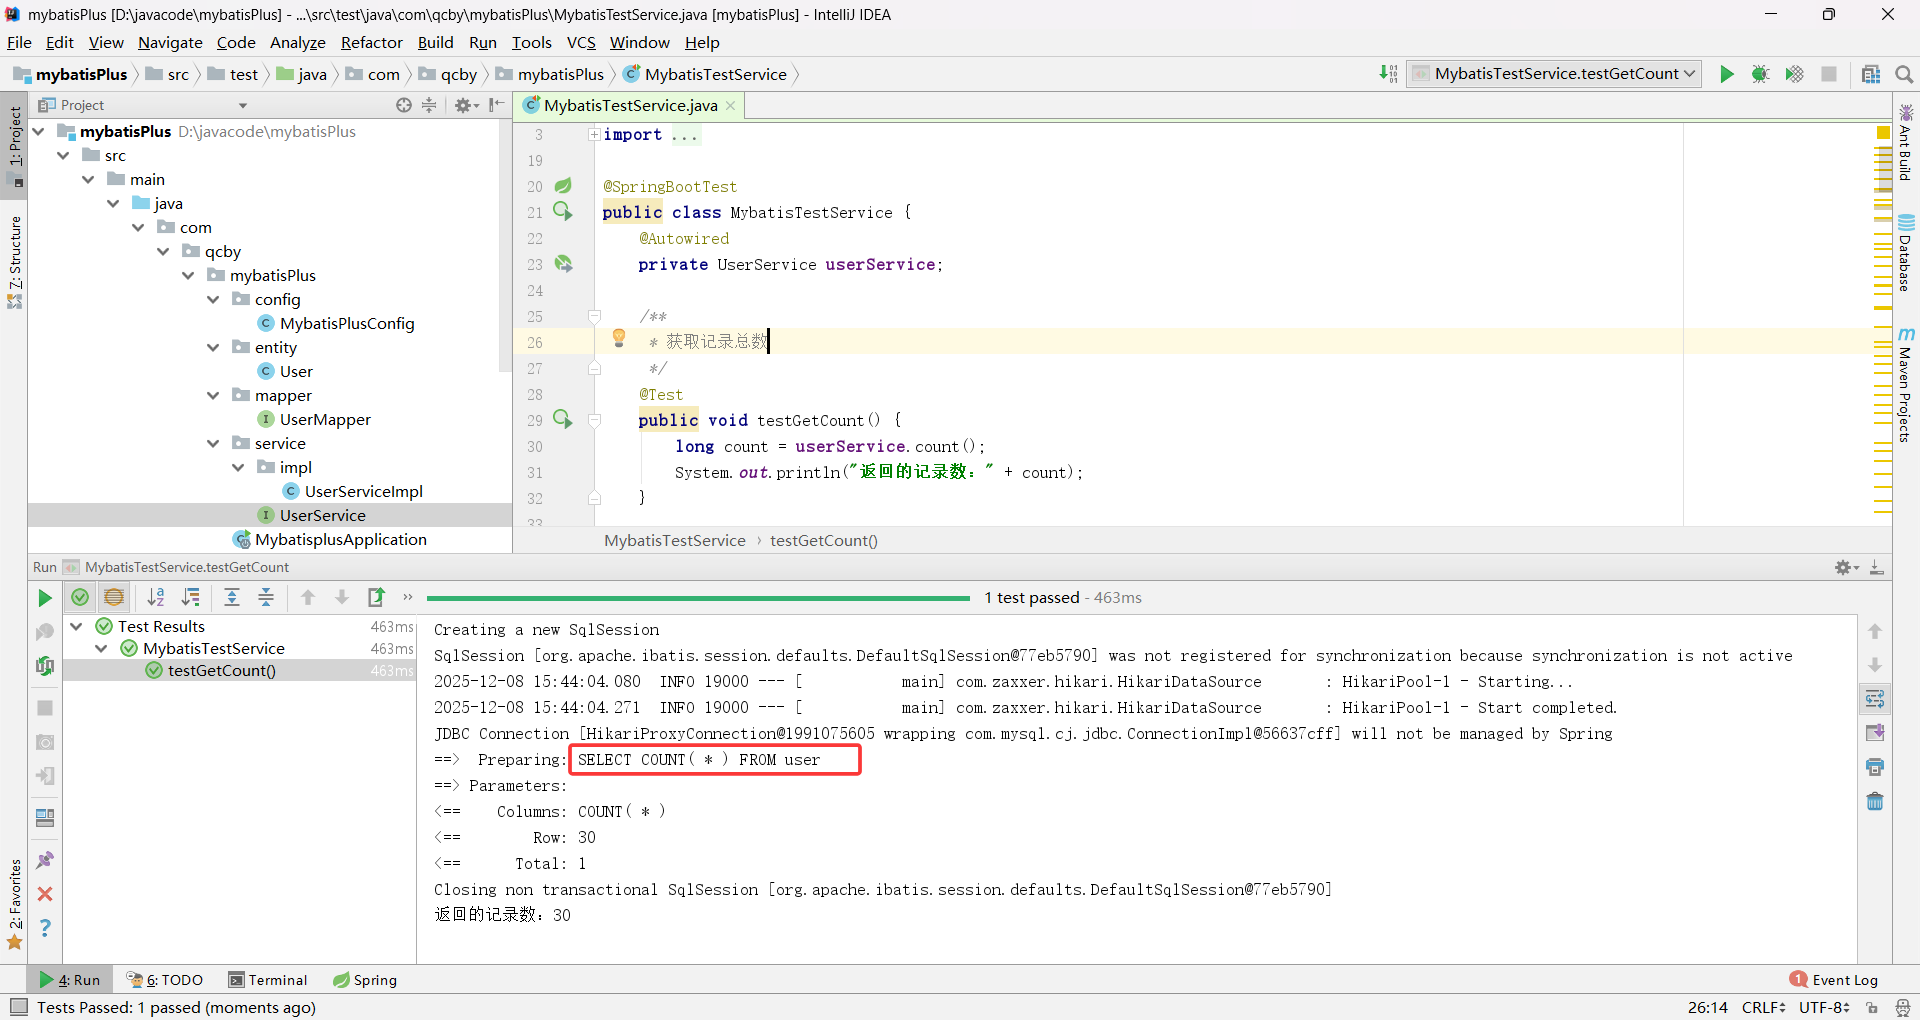Open the Analyze menu
Viewport: 1920px width, 1020px height.
297,42
